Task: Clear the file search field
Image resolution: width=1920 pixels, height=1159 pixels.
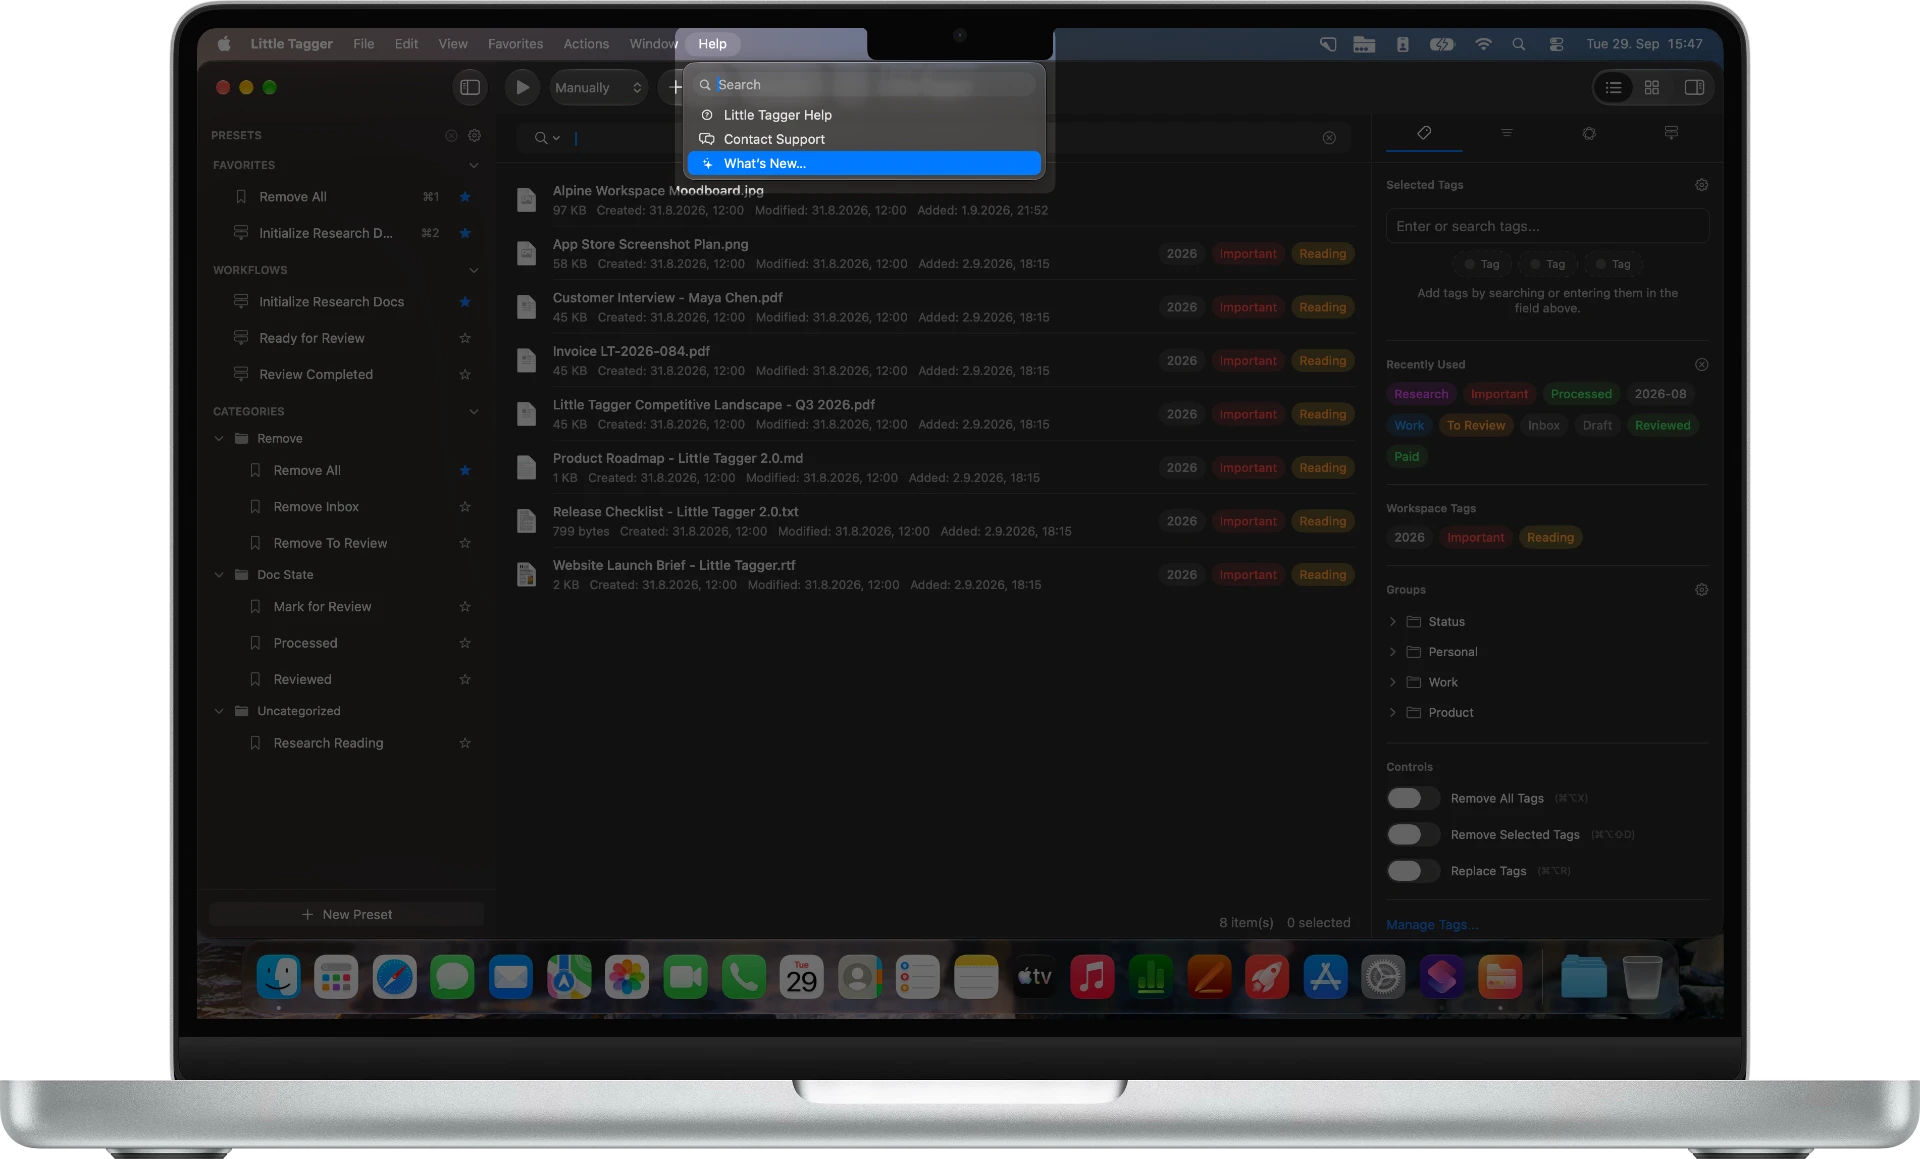Action: (1329, 138)
